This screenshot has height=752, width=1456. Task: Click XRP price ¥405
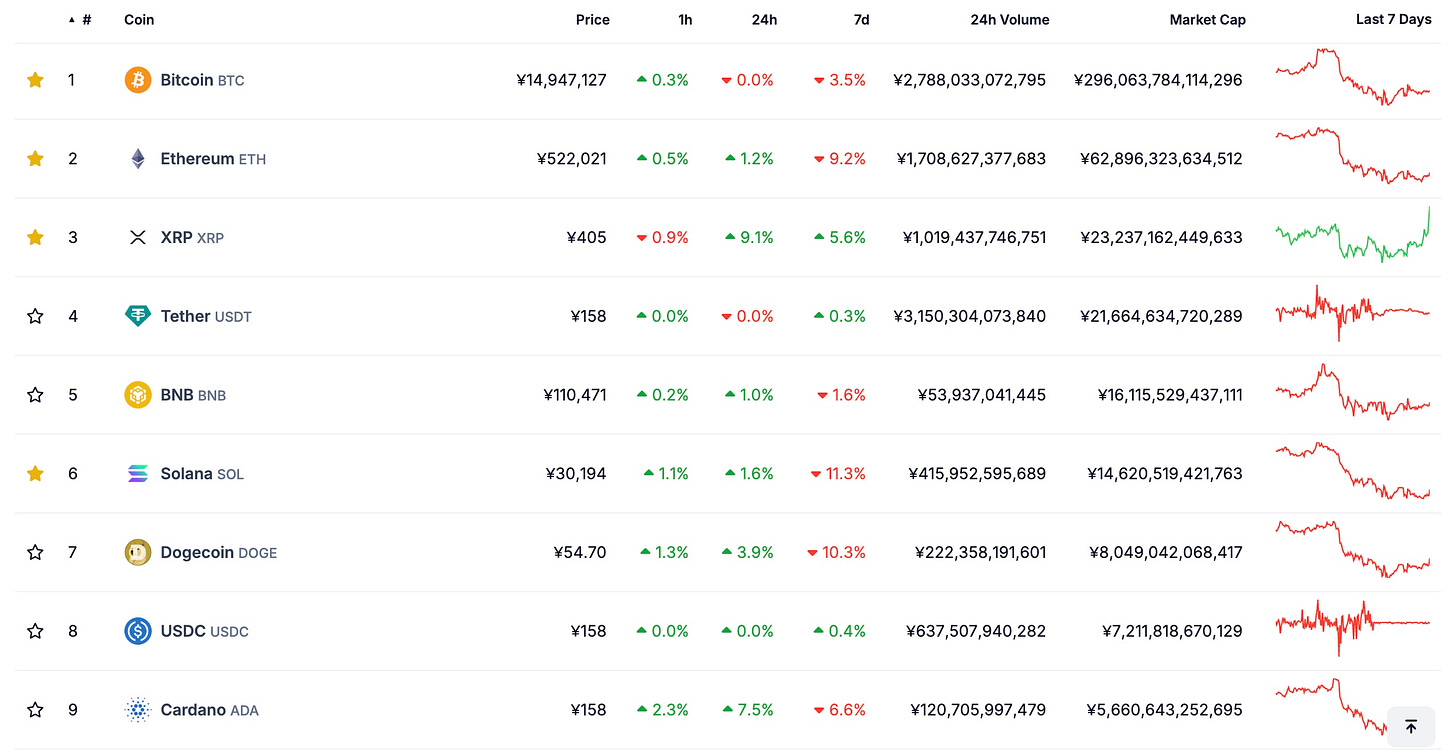click(x=586, y=238)
